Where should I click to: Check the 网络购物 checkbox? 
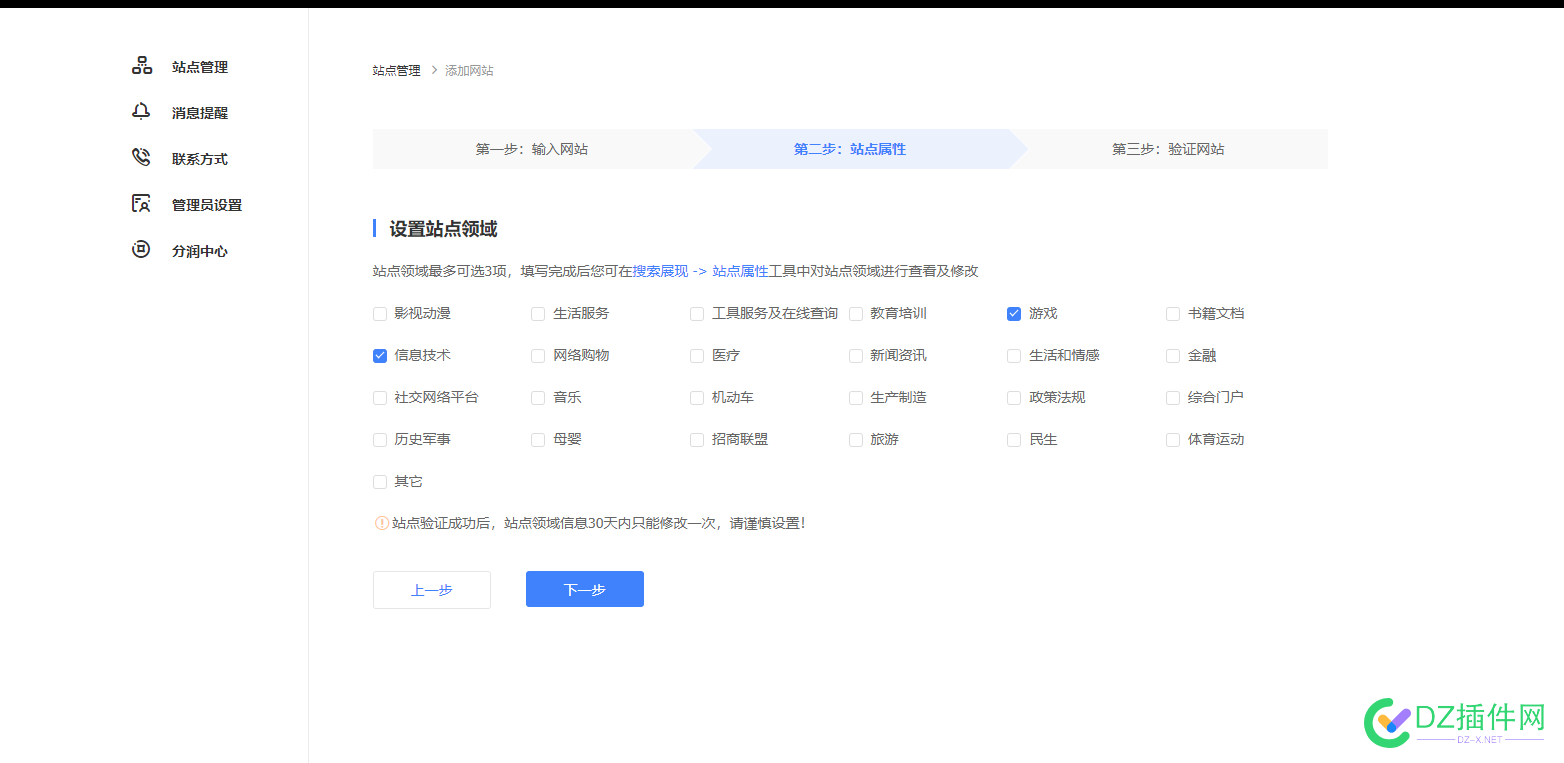coord(538,356)
